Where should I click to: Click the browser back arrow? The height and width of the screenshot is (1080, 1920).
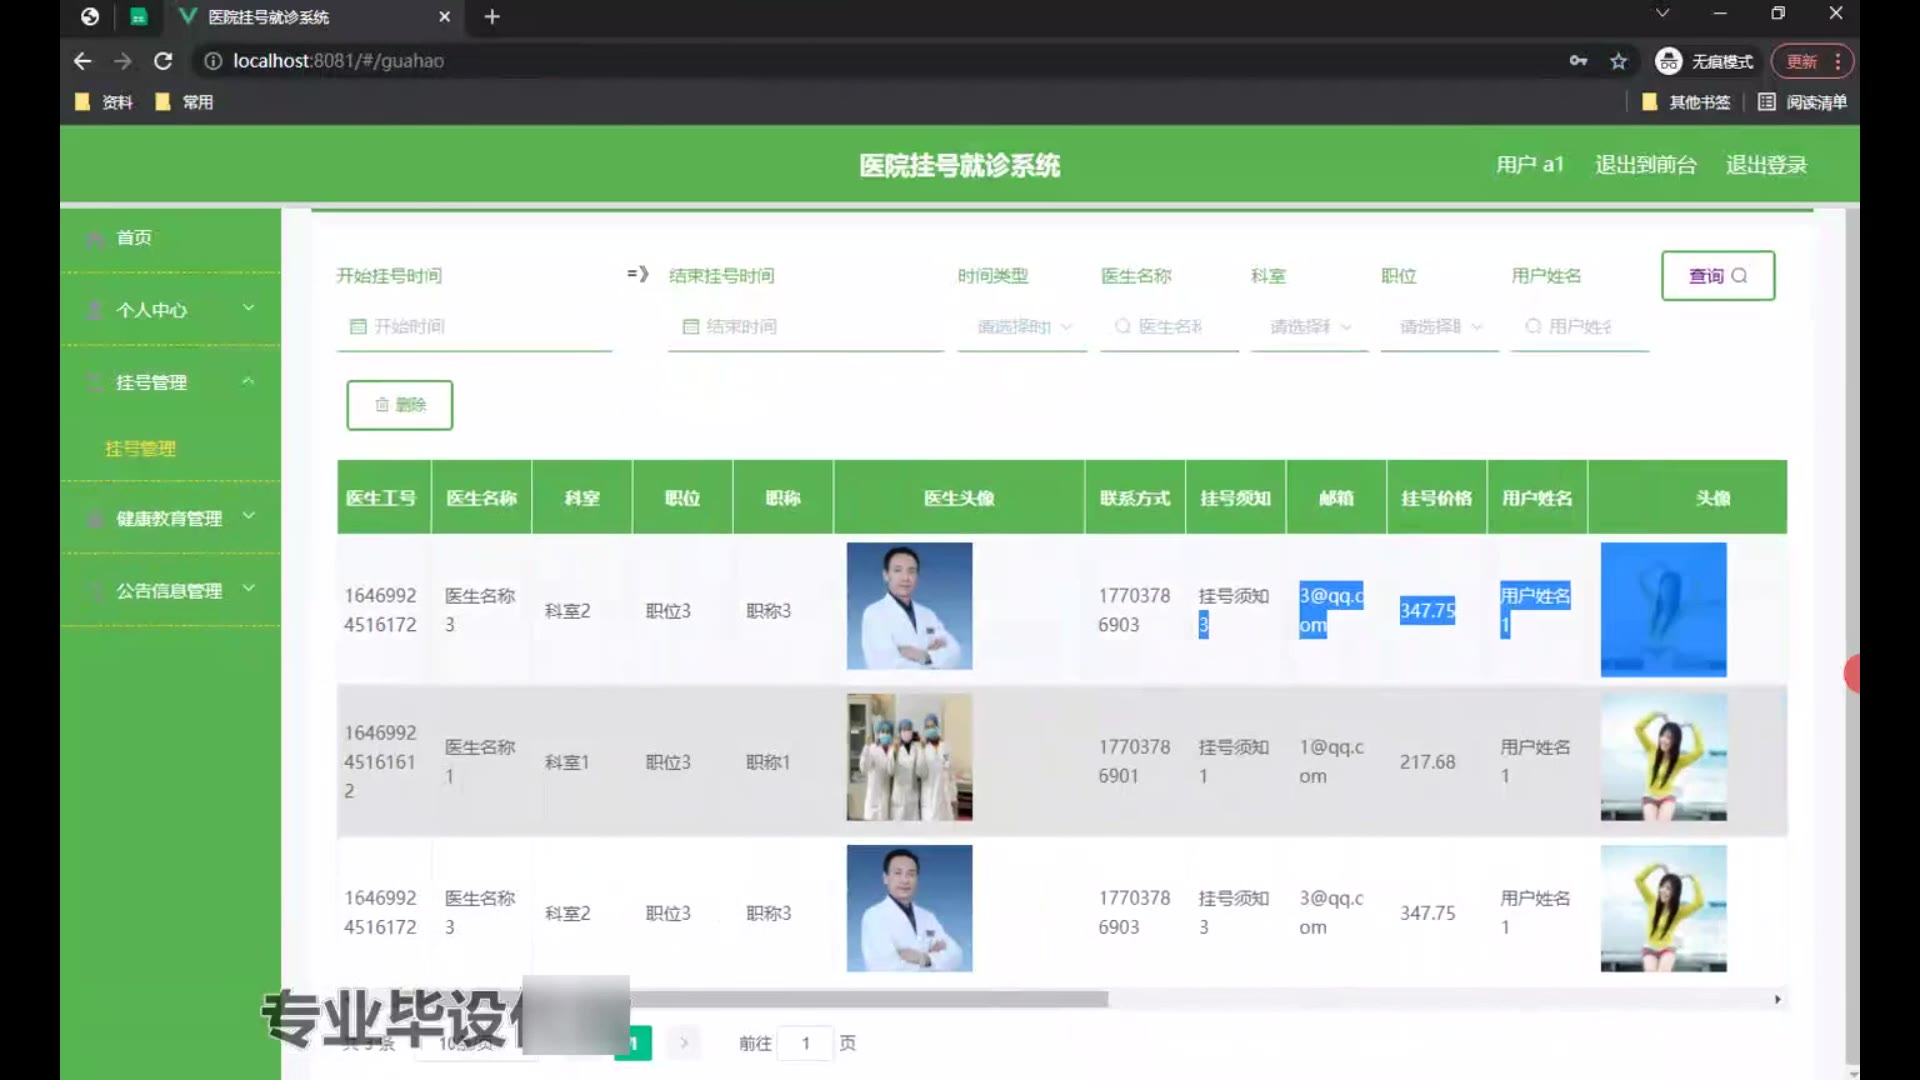click(x=83, y=61)
